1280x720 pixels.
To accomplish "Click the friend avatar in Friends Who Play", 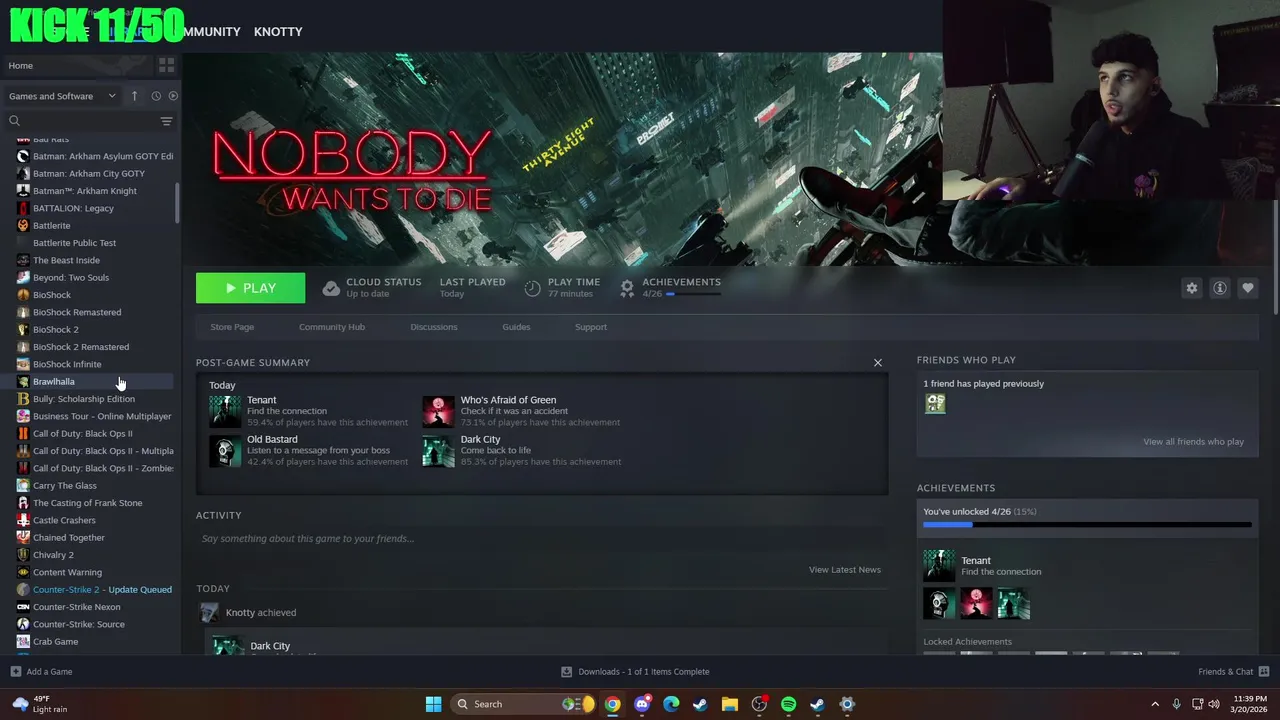I will (x=935, y=403).
